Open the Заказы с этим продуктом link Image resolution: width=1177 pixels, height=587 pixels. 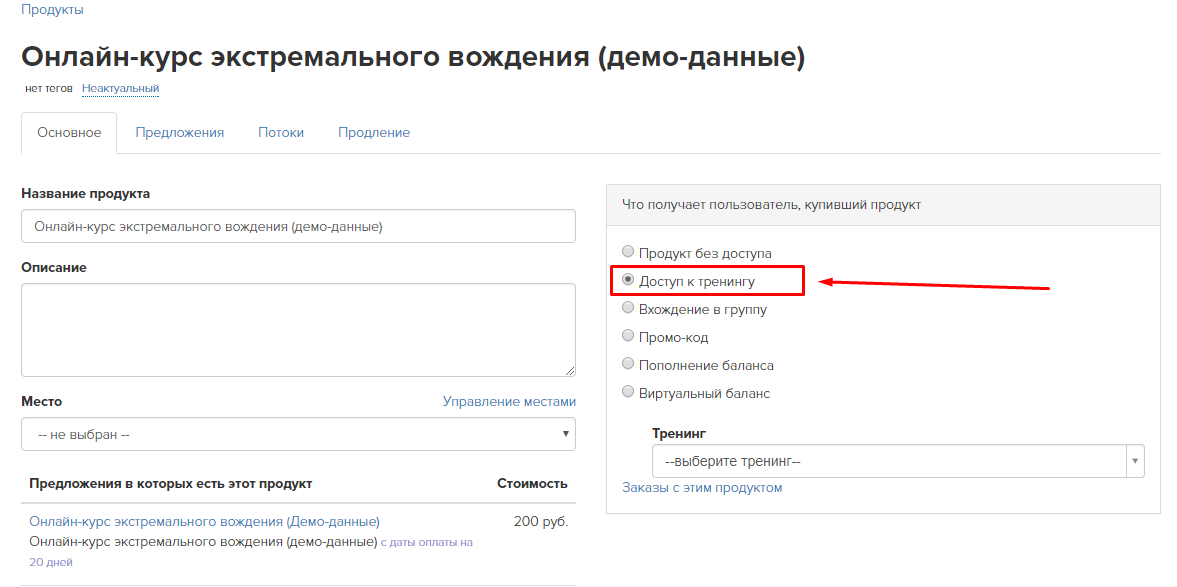(x=702, y=488)
